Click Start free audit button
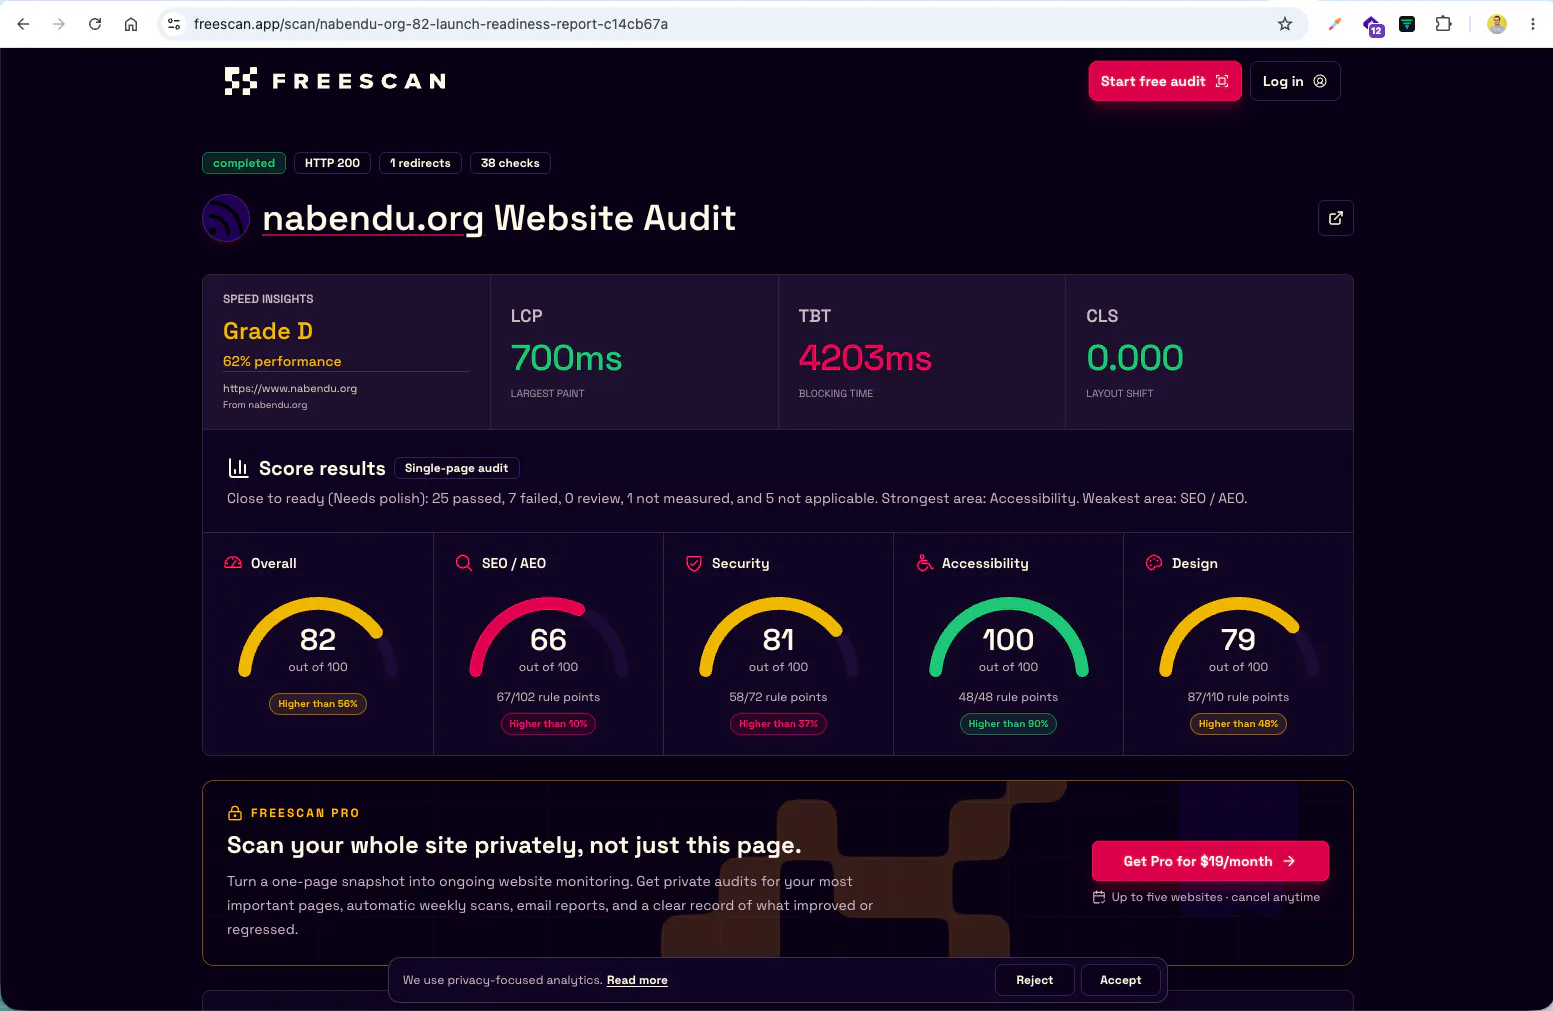The width and height of the screenshot is (1553, 1011). [x=1165, y=81]
